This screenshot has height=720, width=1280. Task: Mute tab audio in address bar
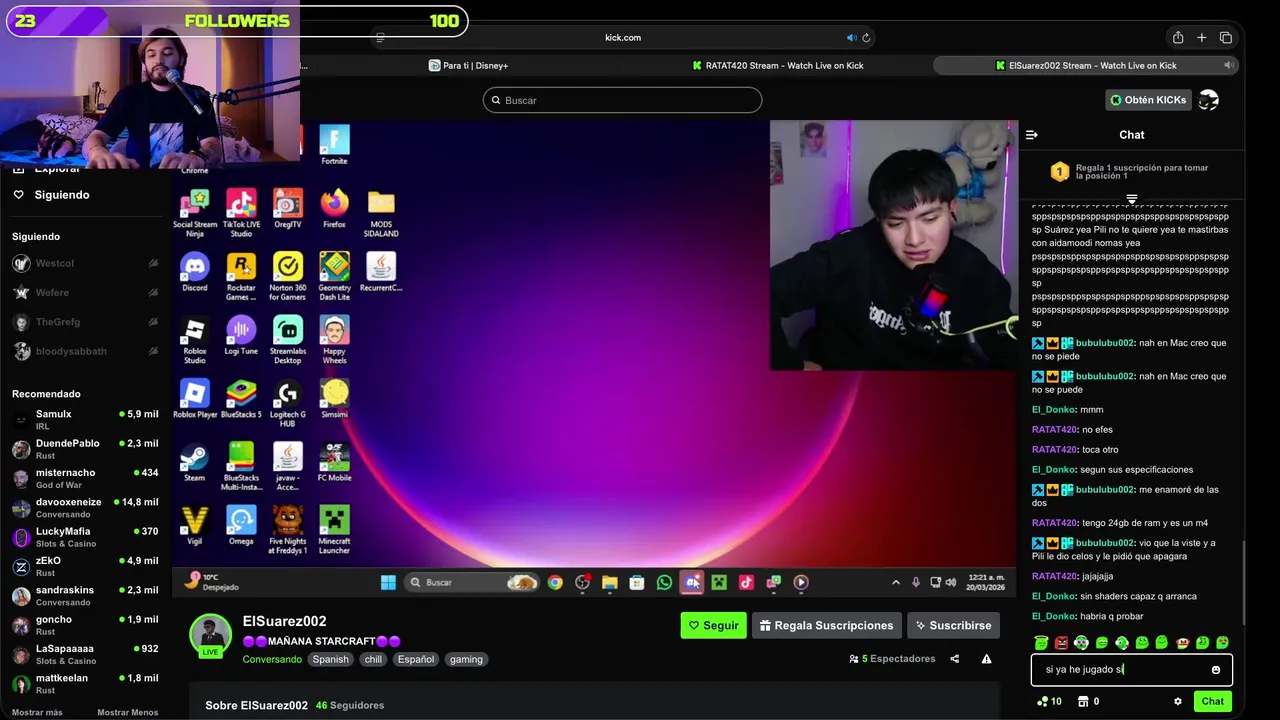tap(851, 38)
